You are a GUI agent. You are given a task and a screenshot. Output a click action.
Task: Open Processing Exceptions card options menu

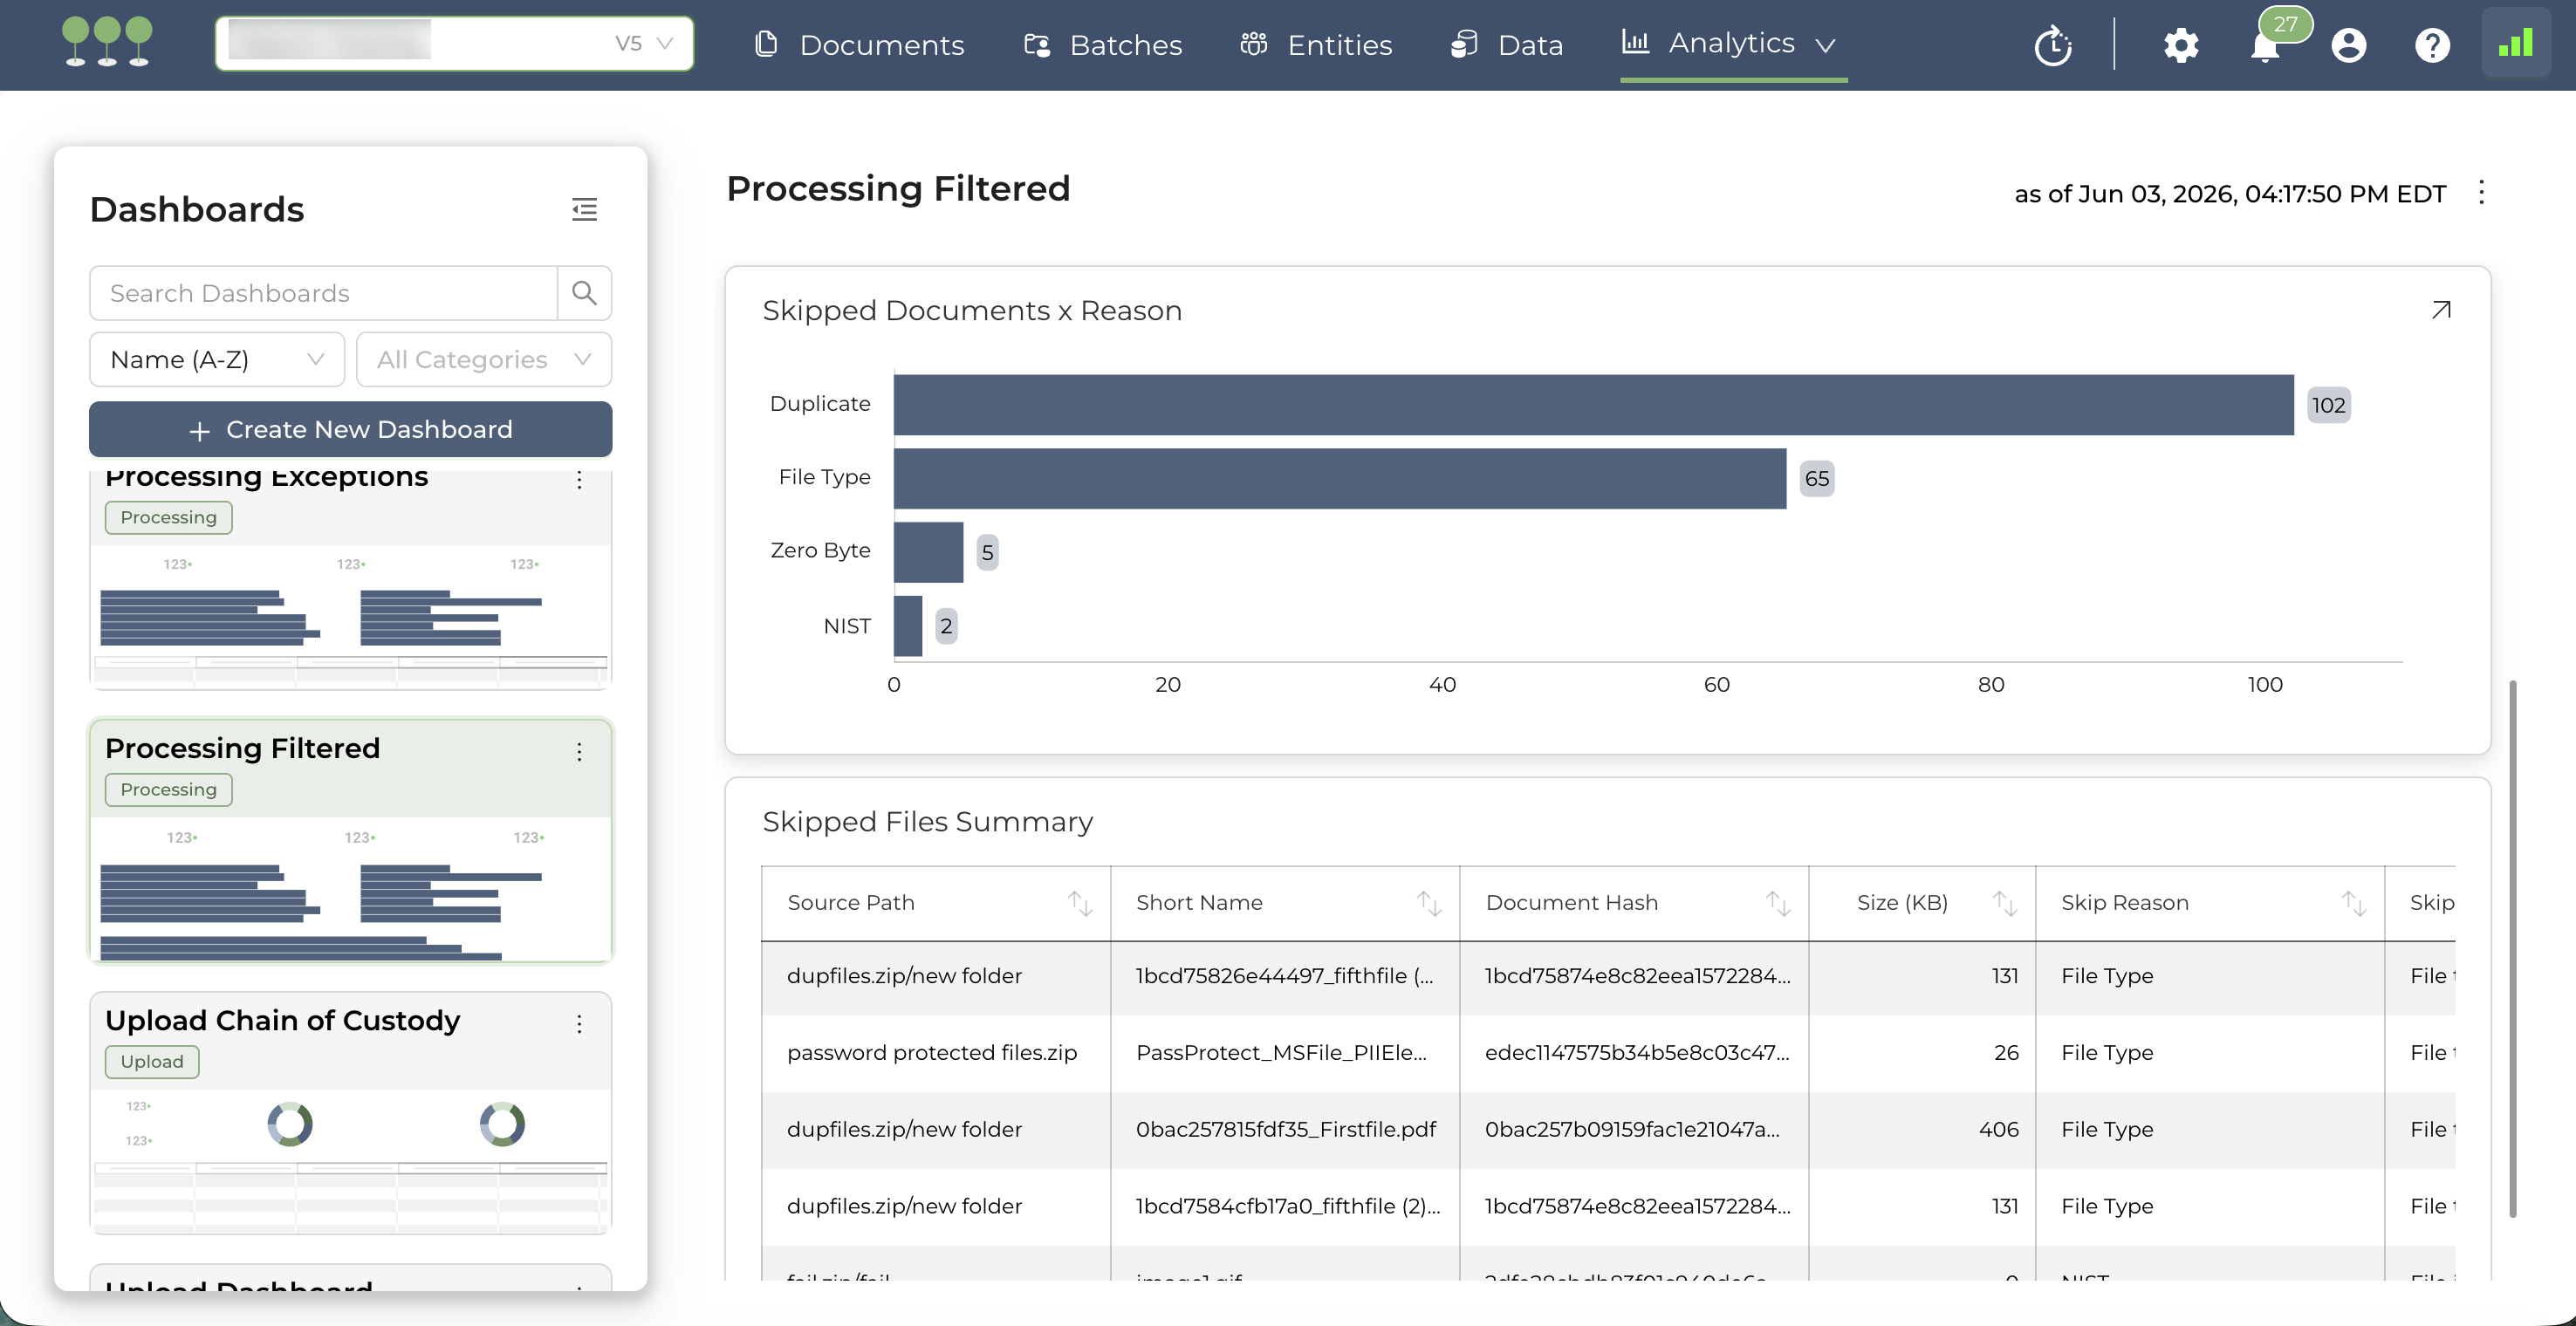[579, 481]
